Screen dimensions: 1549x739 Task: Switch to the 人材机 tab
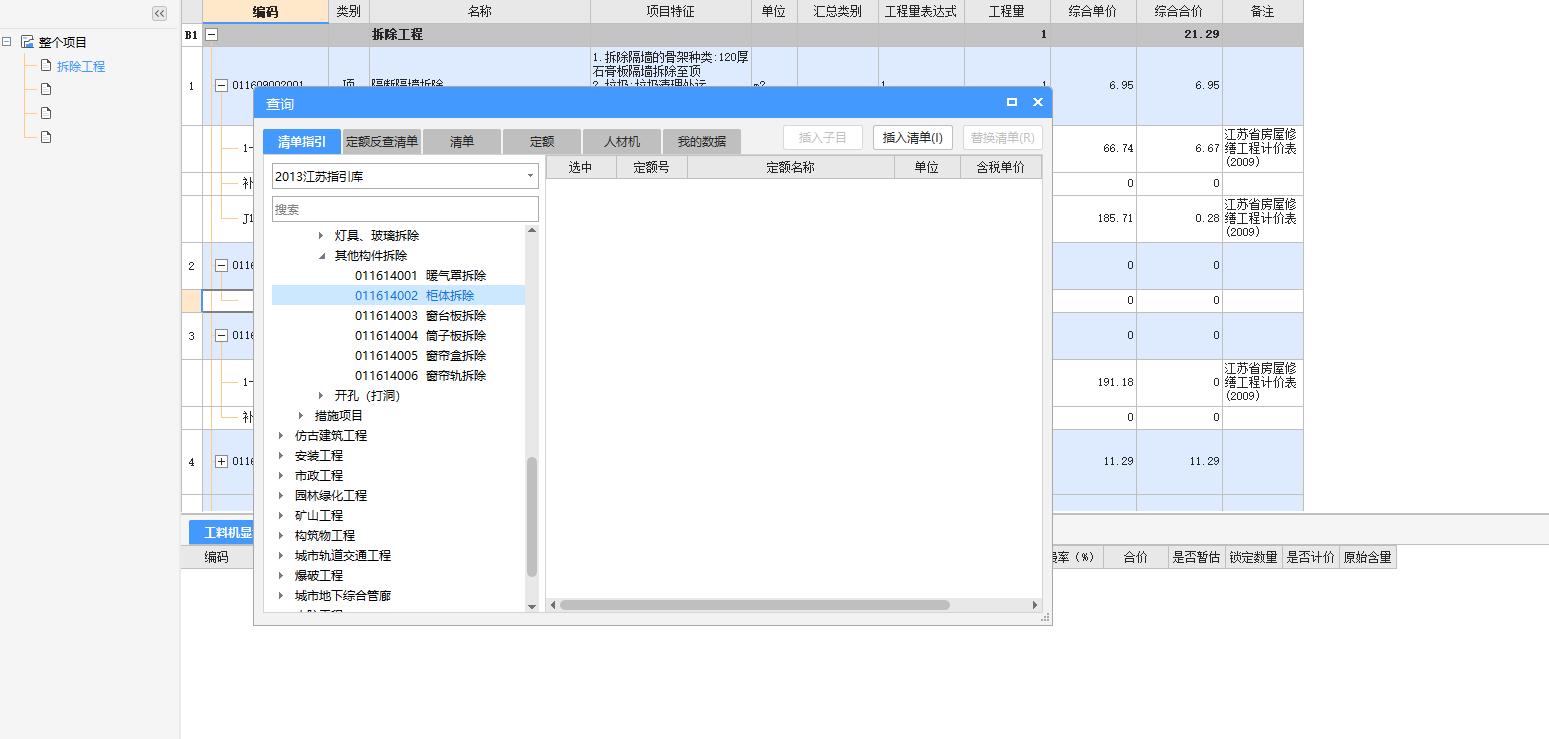click(x=622, y=142)
